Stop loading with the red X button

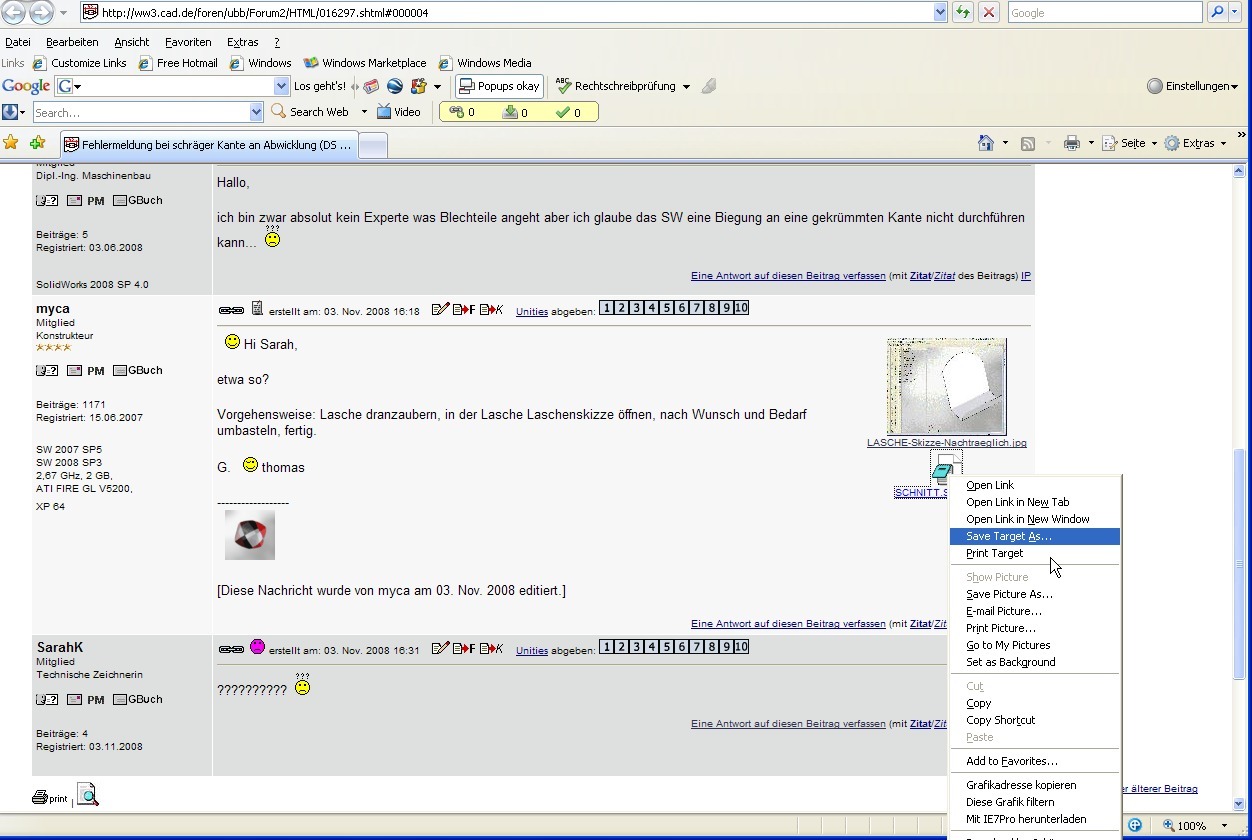[x=988, y=12]
